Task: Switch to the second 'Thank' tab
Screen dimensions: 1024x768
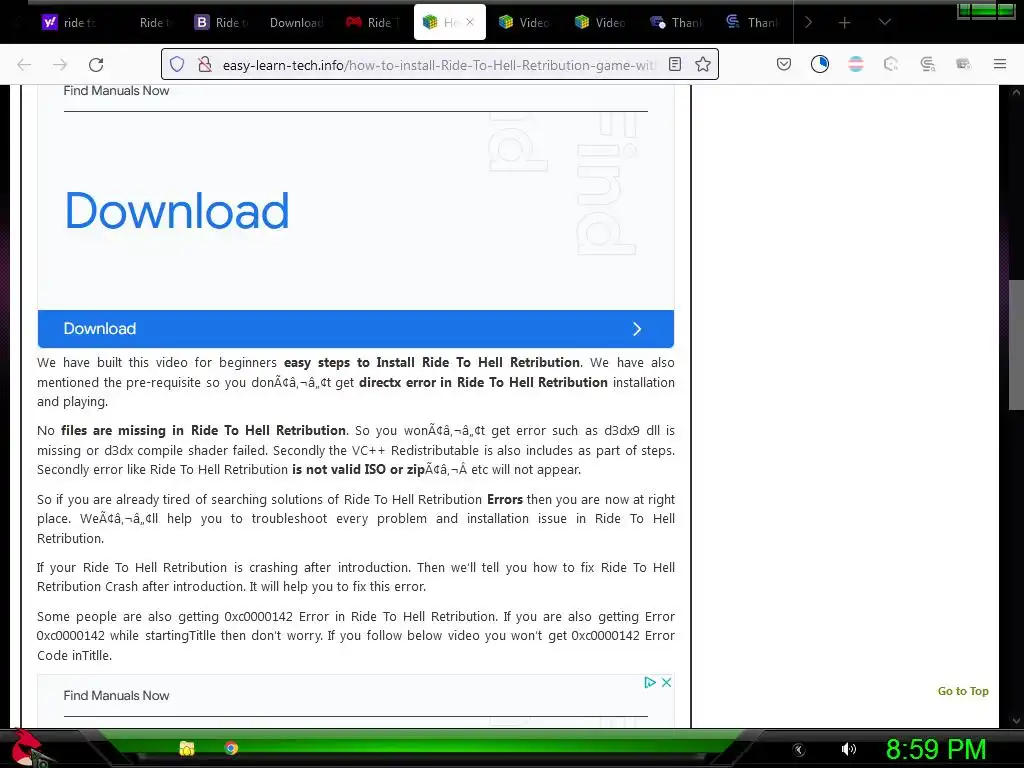Action: (752, 22)
